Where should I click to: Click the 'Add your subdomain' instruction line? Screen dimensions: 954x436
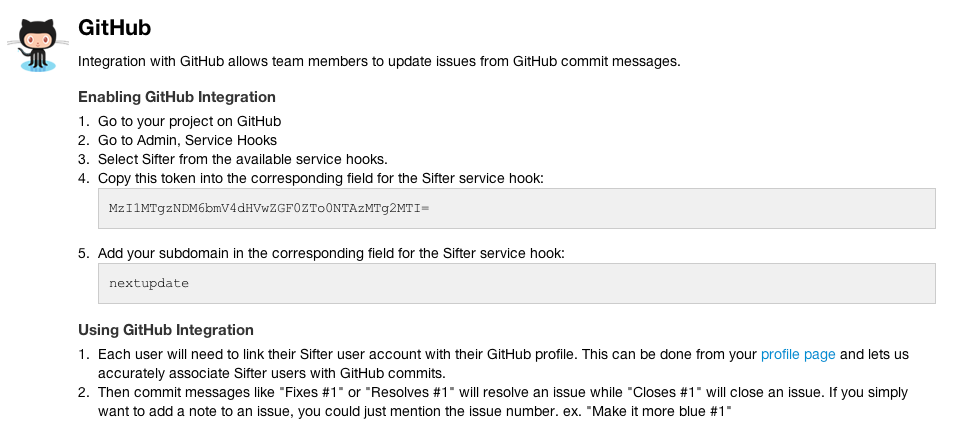coord(331,253)
